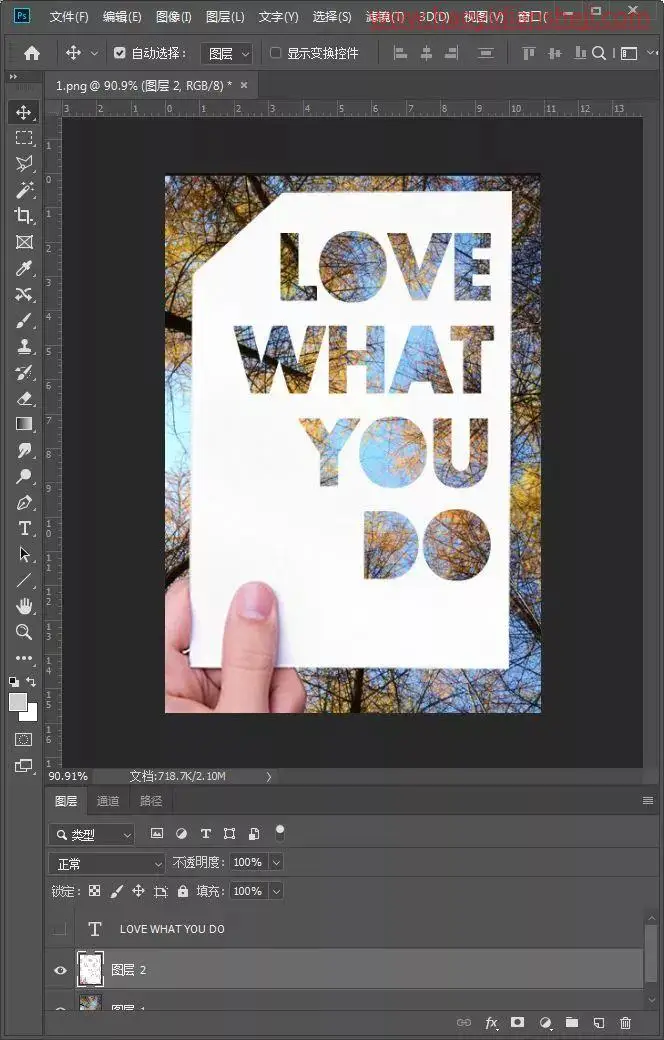Click the search magnifier in options bar
664x1040 pixels.
click(598, 54)
